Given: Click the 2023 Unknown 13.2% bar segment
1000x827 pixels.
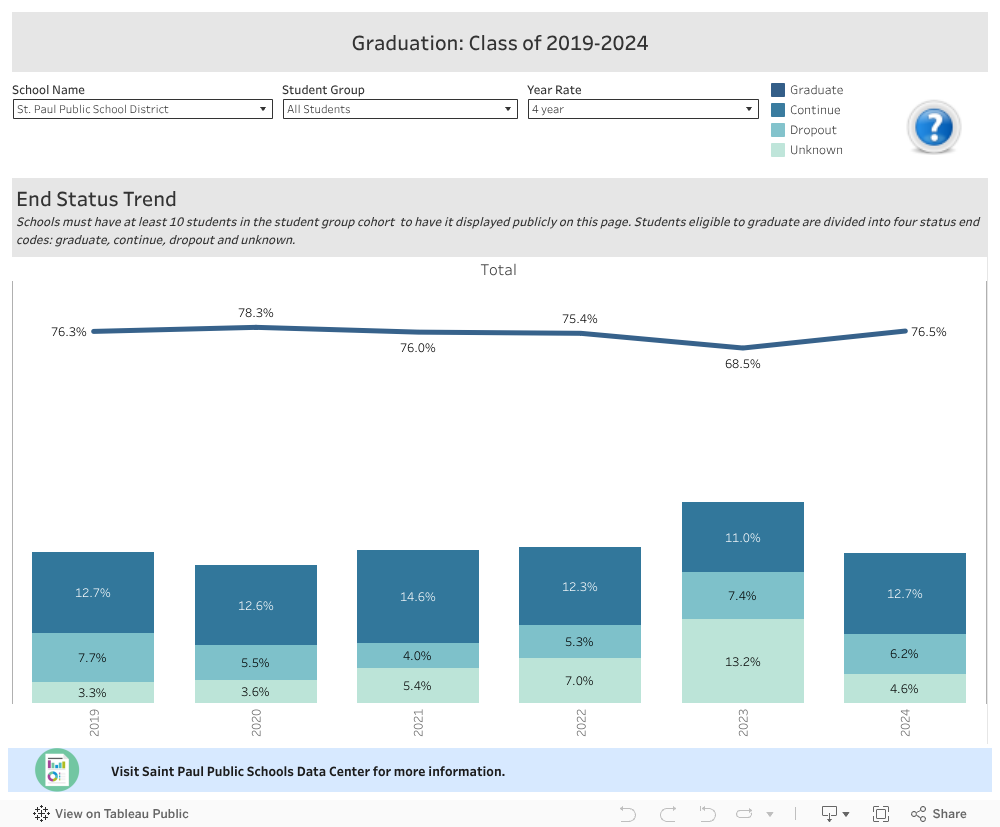Looking at the screenshot, I should 743,661.
